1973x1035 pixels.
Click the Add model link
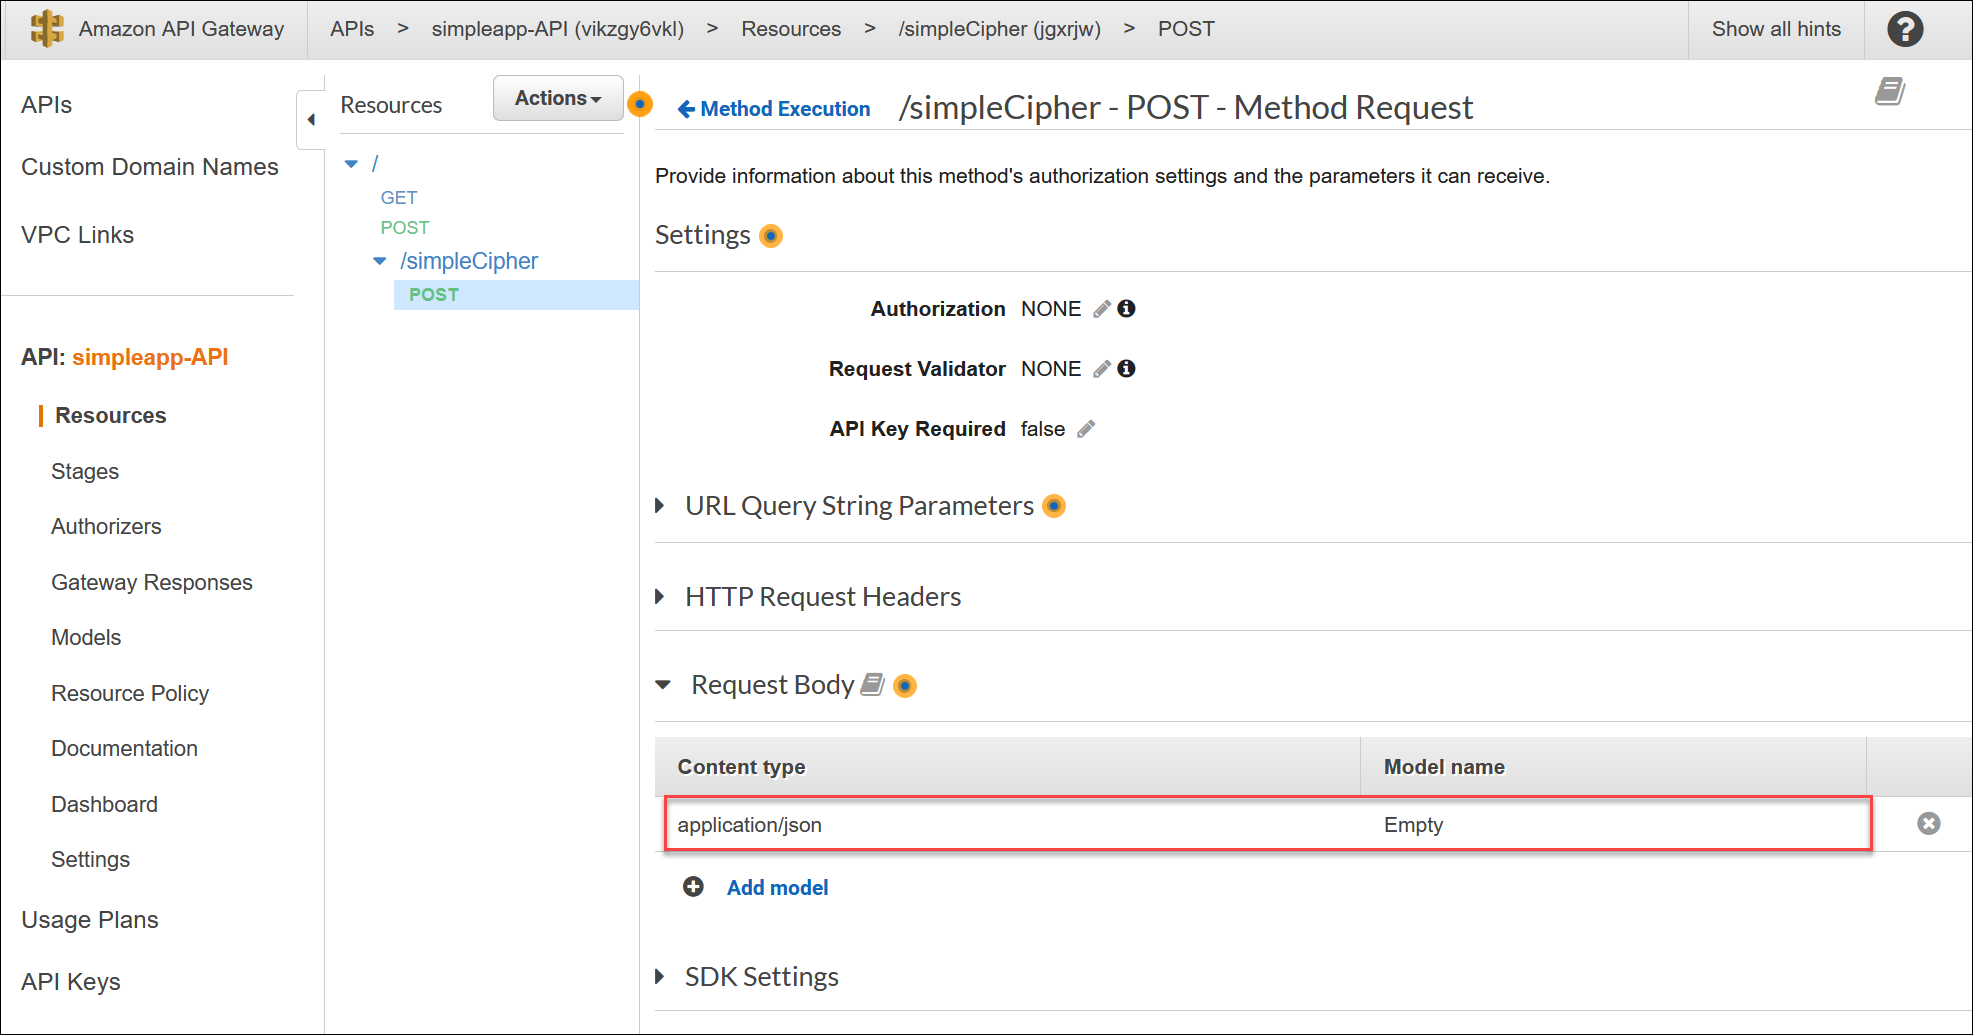pyautogui.click(x=778, y=888)
